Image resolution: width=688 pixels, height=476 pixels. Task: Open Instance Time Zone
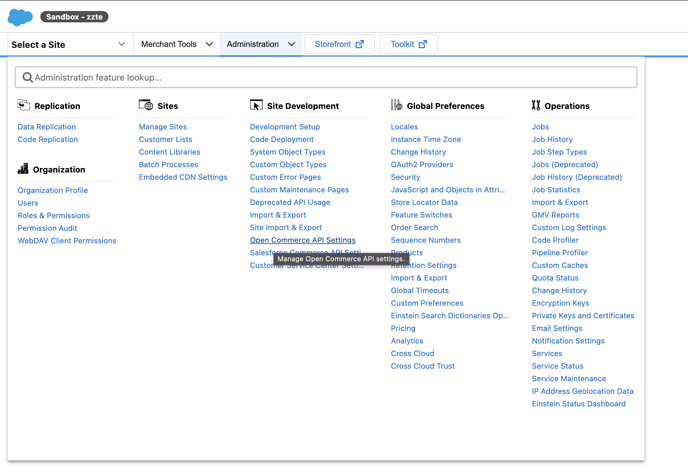[426, 140]
